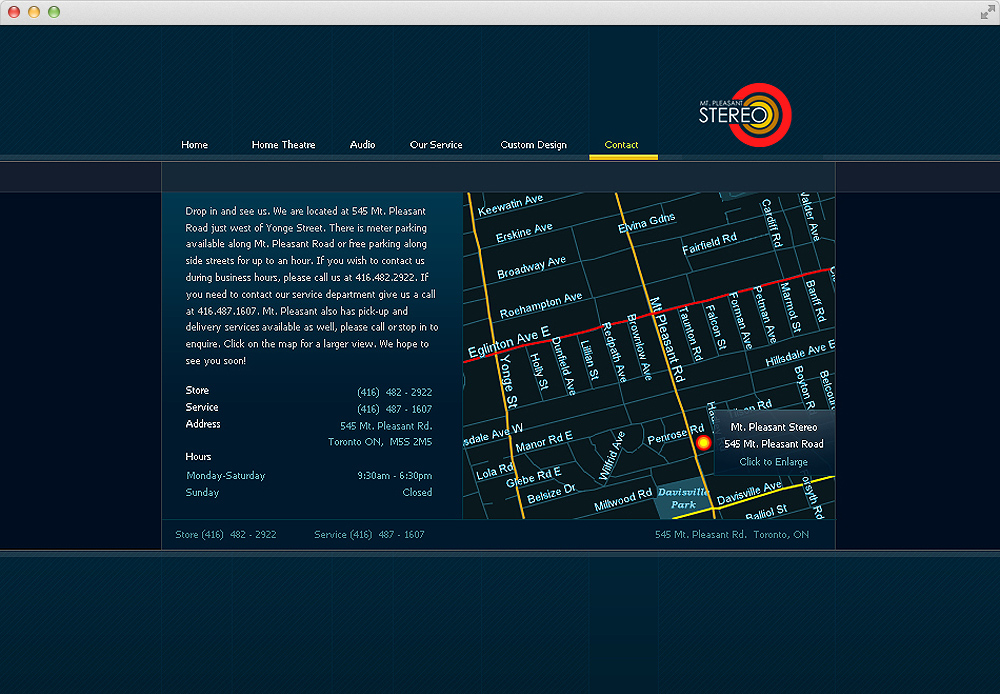Viewport: 1000px width, 694px height.
Task: Click the 'Roehampton Ave' map label
Action: [x=541, y=306]
